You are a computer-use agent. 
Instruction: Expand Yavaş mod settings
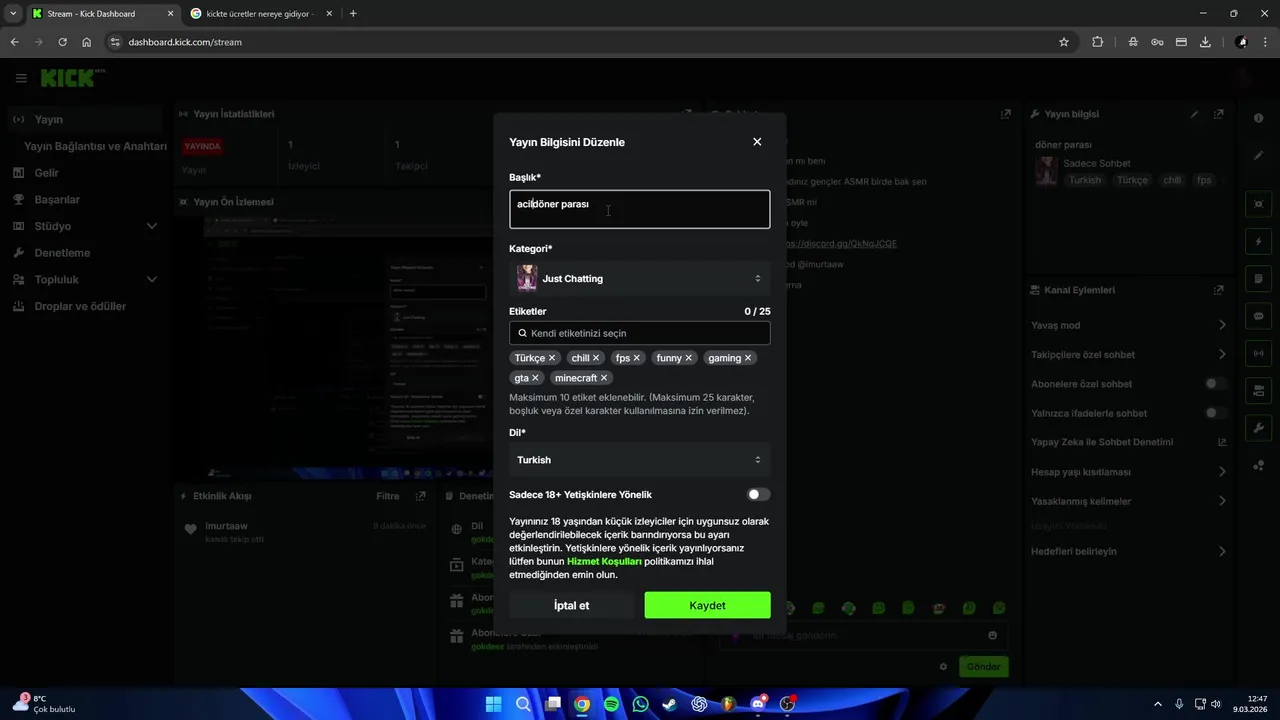[1129, 325]
